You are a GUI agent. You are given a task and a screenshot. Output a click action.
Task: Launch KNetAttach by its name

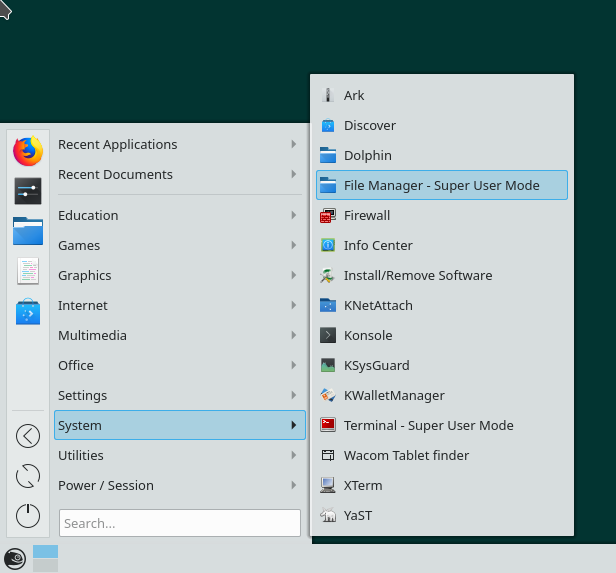[x=378, y=305]
